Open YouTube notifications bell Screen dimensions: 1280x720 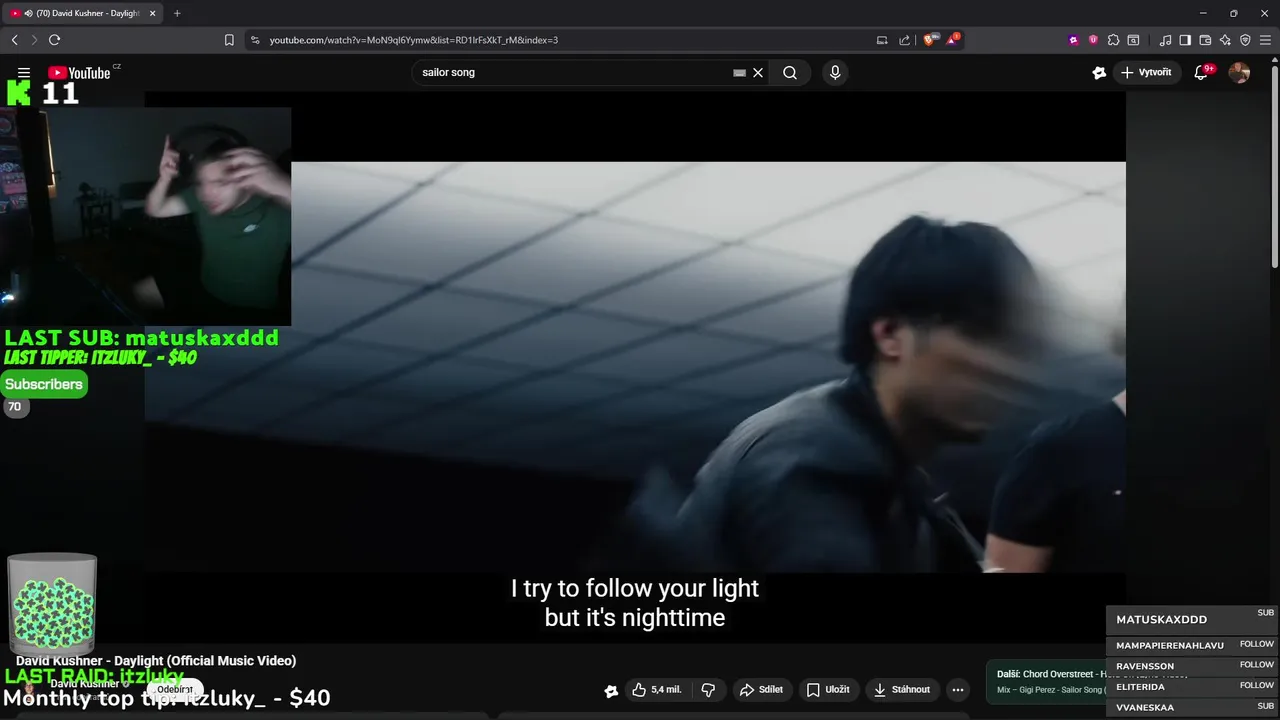1202,73
